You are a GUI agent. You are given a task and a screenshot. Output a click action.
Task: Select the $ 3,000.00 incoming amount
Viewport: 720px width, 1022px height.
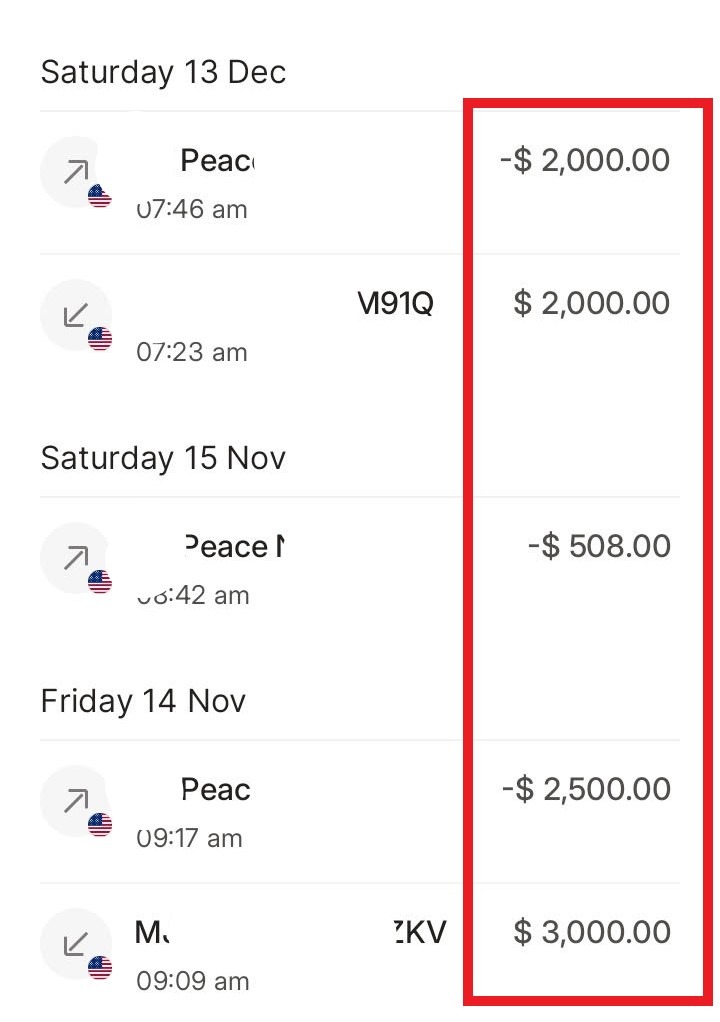pyautogui.click(x=591, y=932)
